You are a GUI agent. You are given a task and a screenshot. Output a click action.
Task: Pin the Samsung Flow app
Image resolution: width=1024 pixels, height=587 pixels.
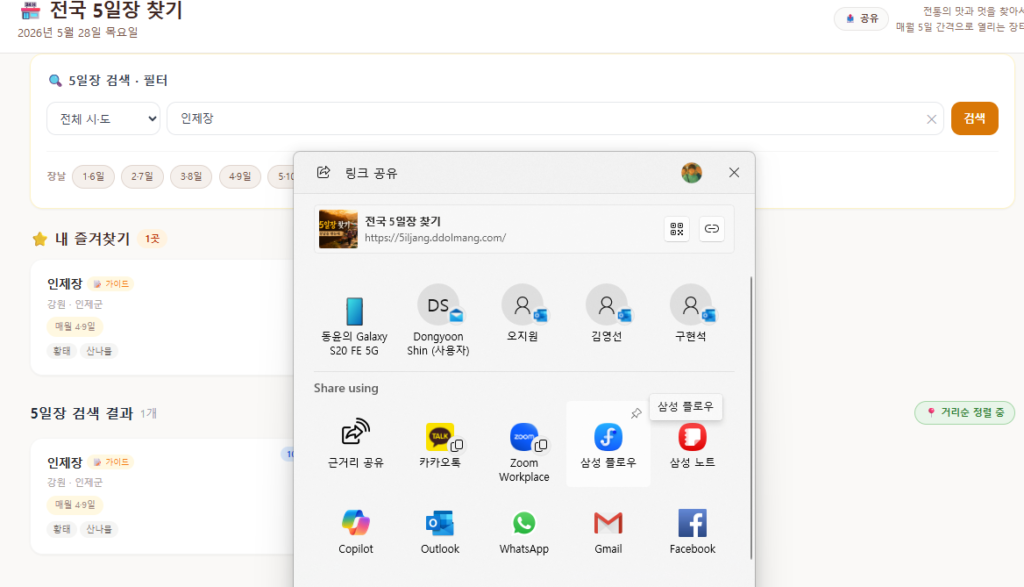(x=636, y=413)
